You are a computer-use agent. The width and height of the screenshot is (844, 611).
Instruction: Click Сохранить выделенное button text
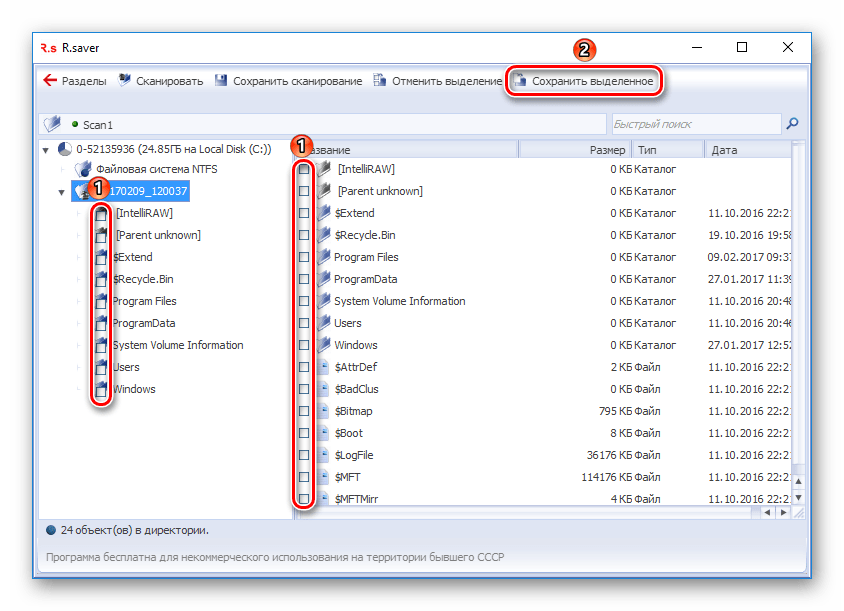593,81
